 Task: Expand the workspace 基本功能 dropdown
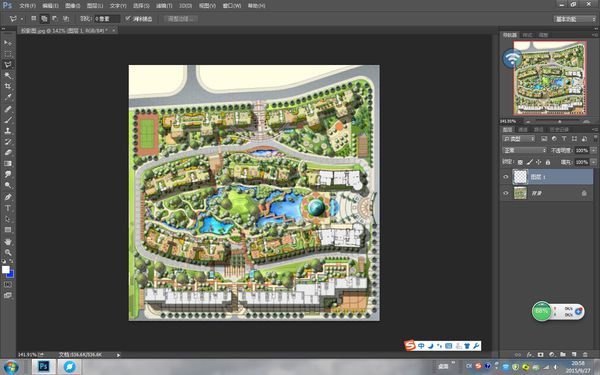click(574, 19)
